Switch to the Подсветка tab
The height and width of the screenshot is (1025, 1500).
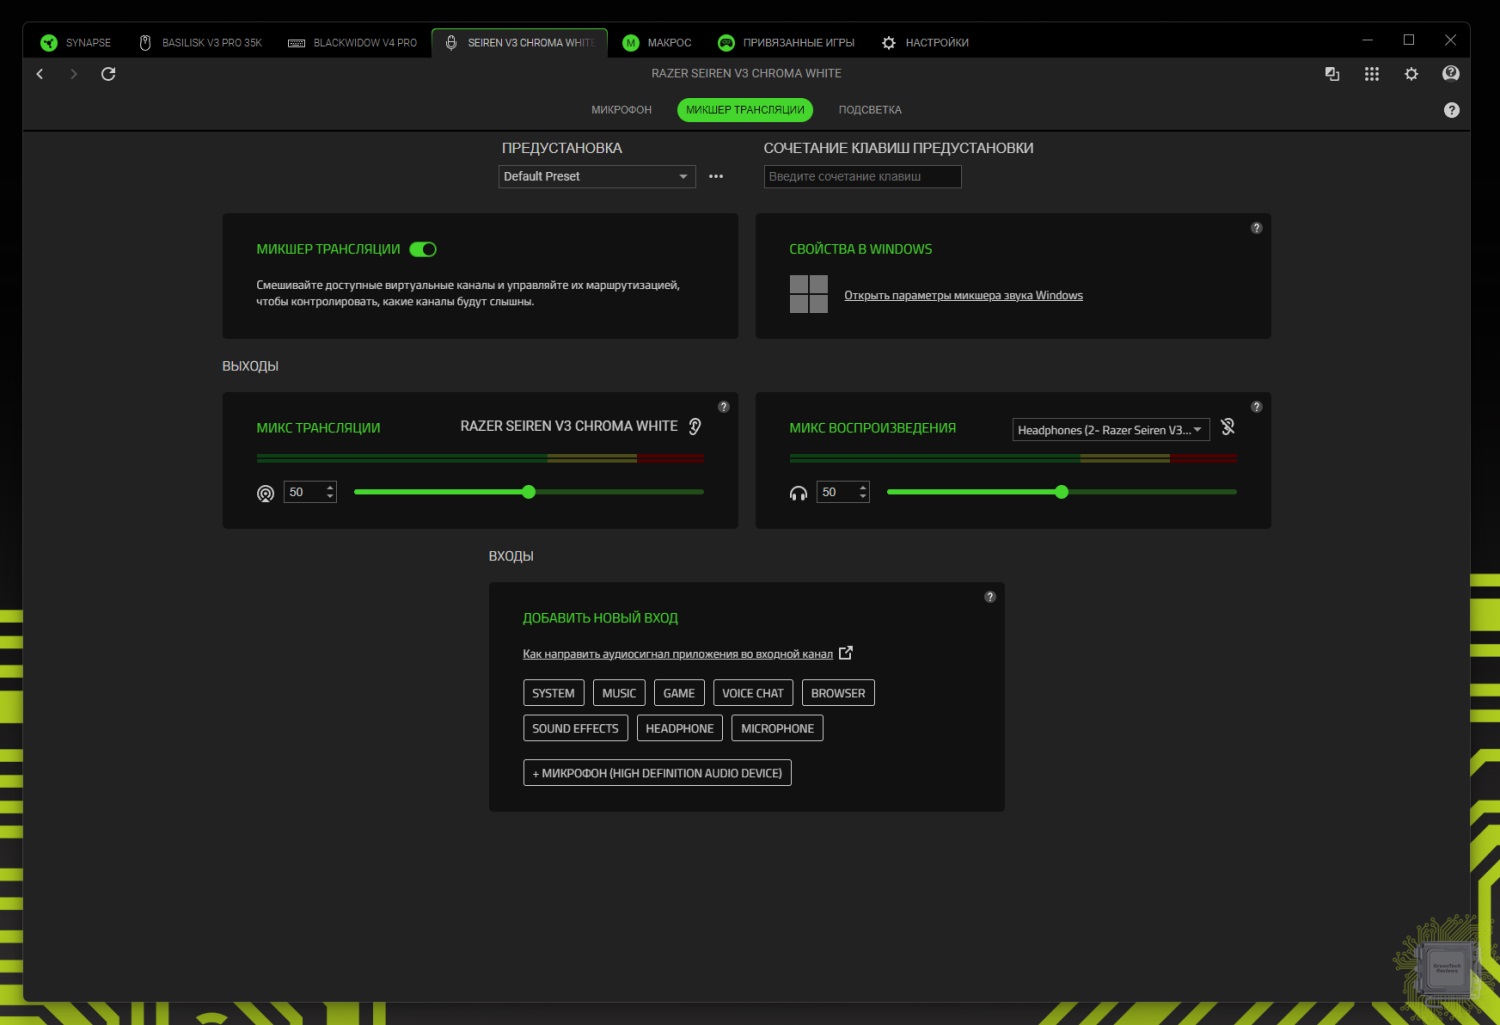(869, 110)
